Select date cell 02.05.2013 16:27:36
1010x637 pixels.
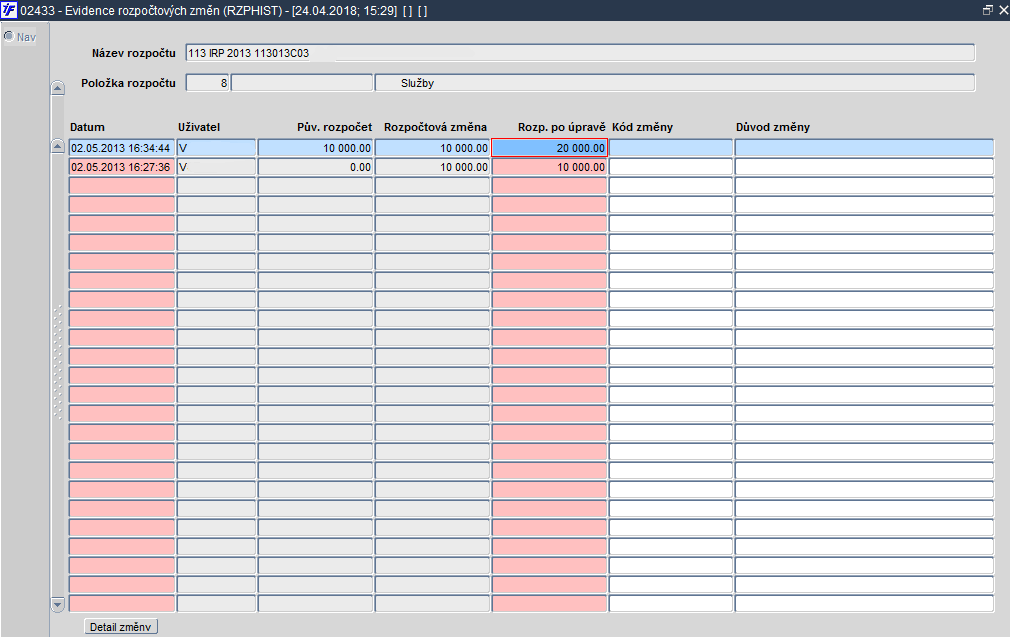122,167
